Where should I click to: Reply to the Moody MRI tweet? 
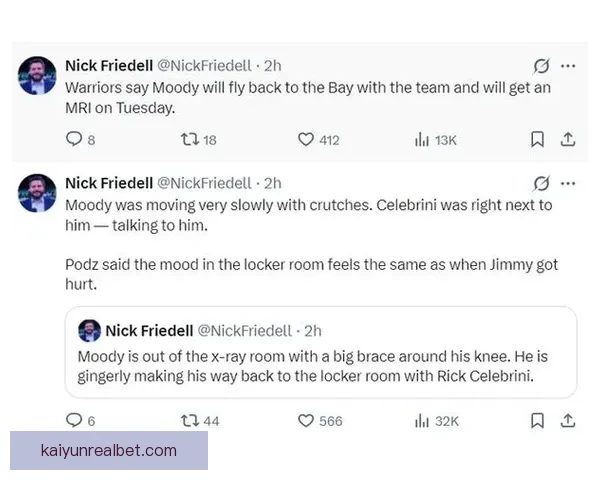[x=73, y=140]
